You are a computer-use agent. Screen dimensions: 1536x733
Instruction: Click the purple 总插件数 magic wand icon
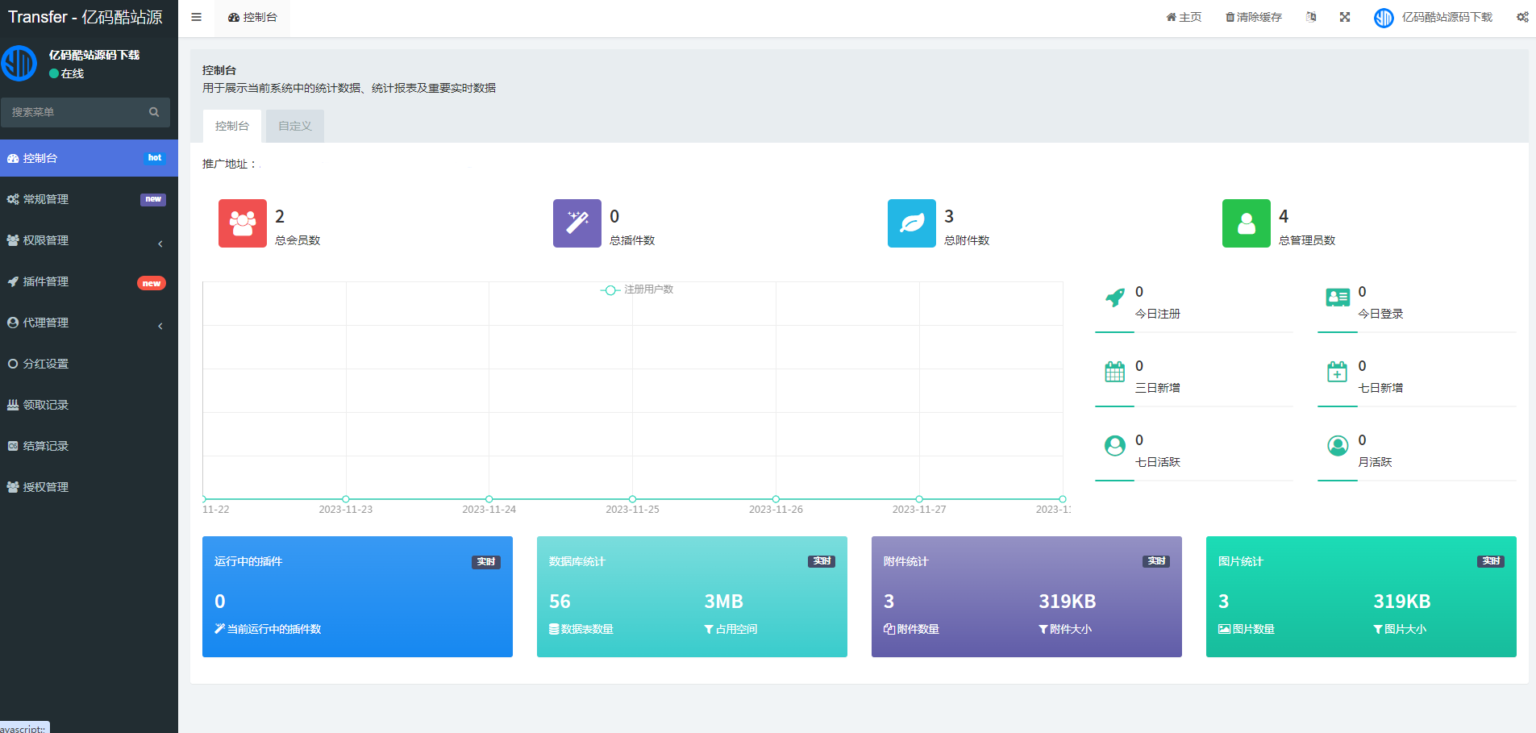[577, 223]
